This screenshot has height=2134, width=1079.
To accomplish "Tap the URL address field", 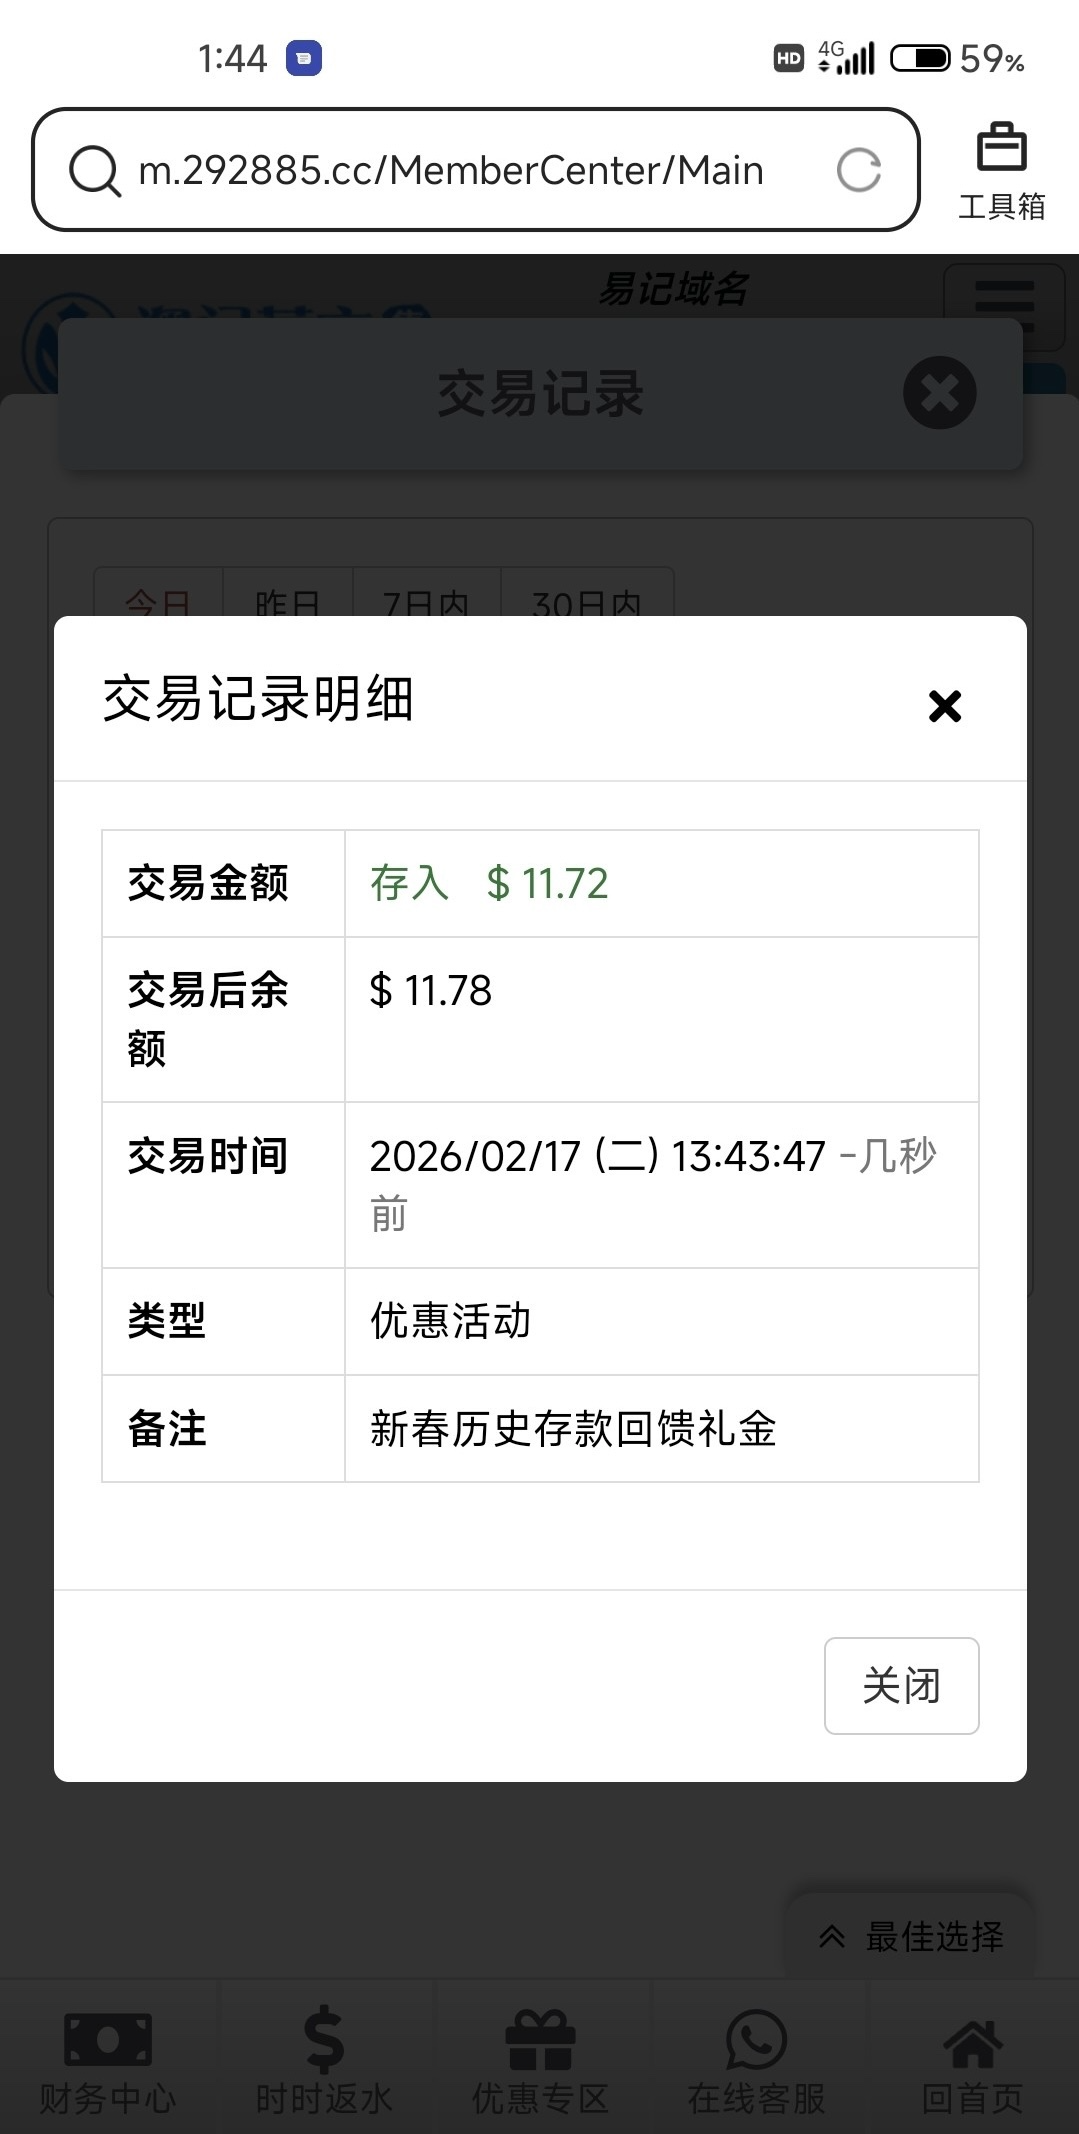I will [450, 171].
